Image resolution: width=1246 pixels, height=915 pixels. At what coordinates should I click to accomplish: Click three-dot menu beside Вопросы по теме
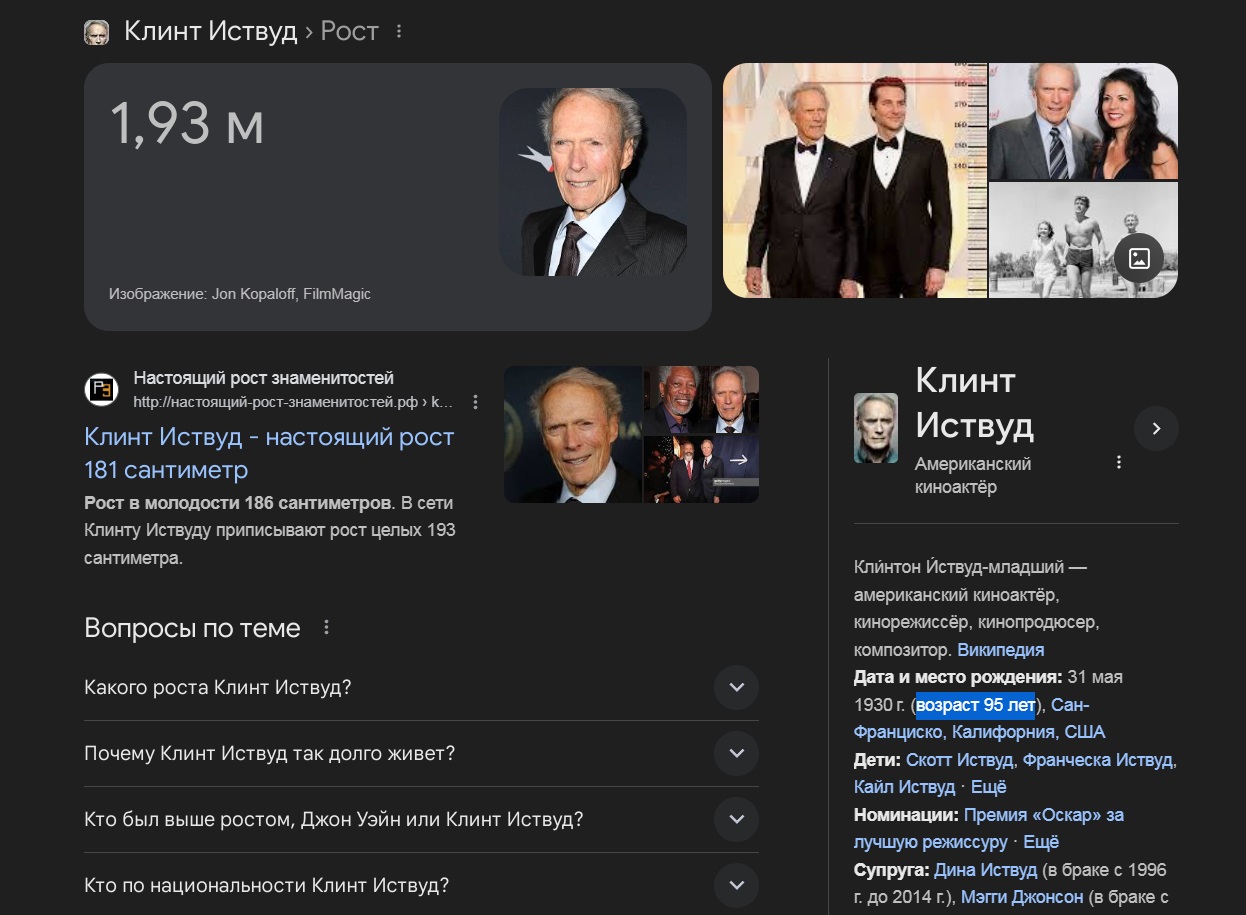(326, 628)
